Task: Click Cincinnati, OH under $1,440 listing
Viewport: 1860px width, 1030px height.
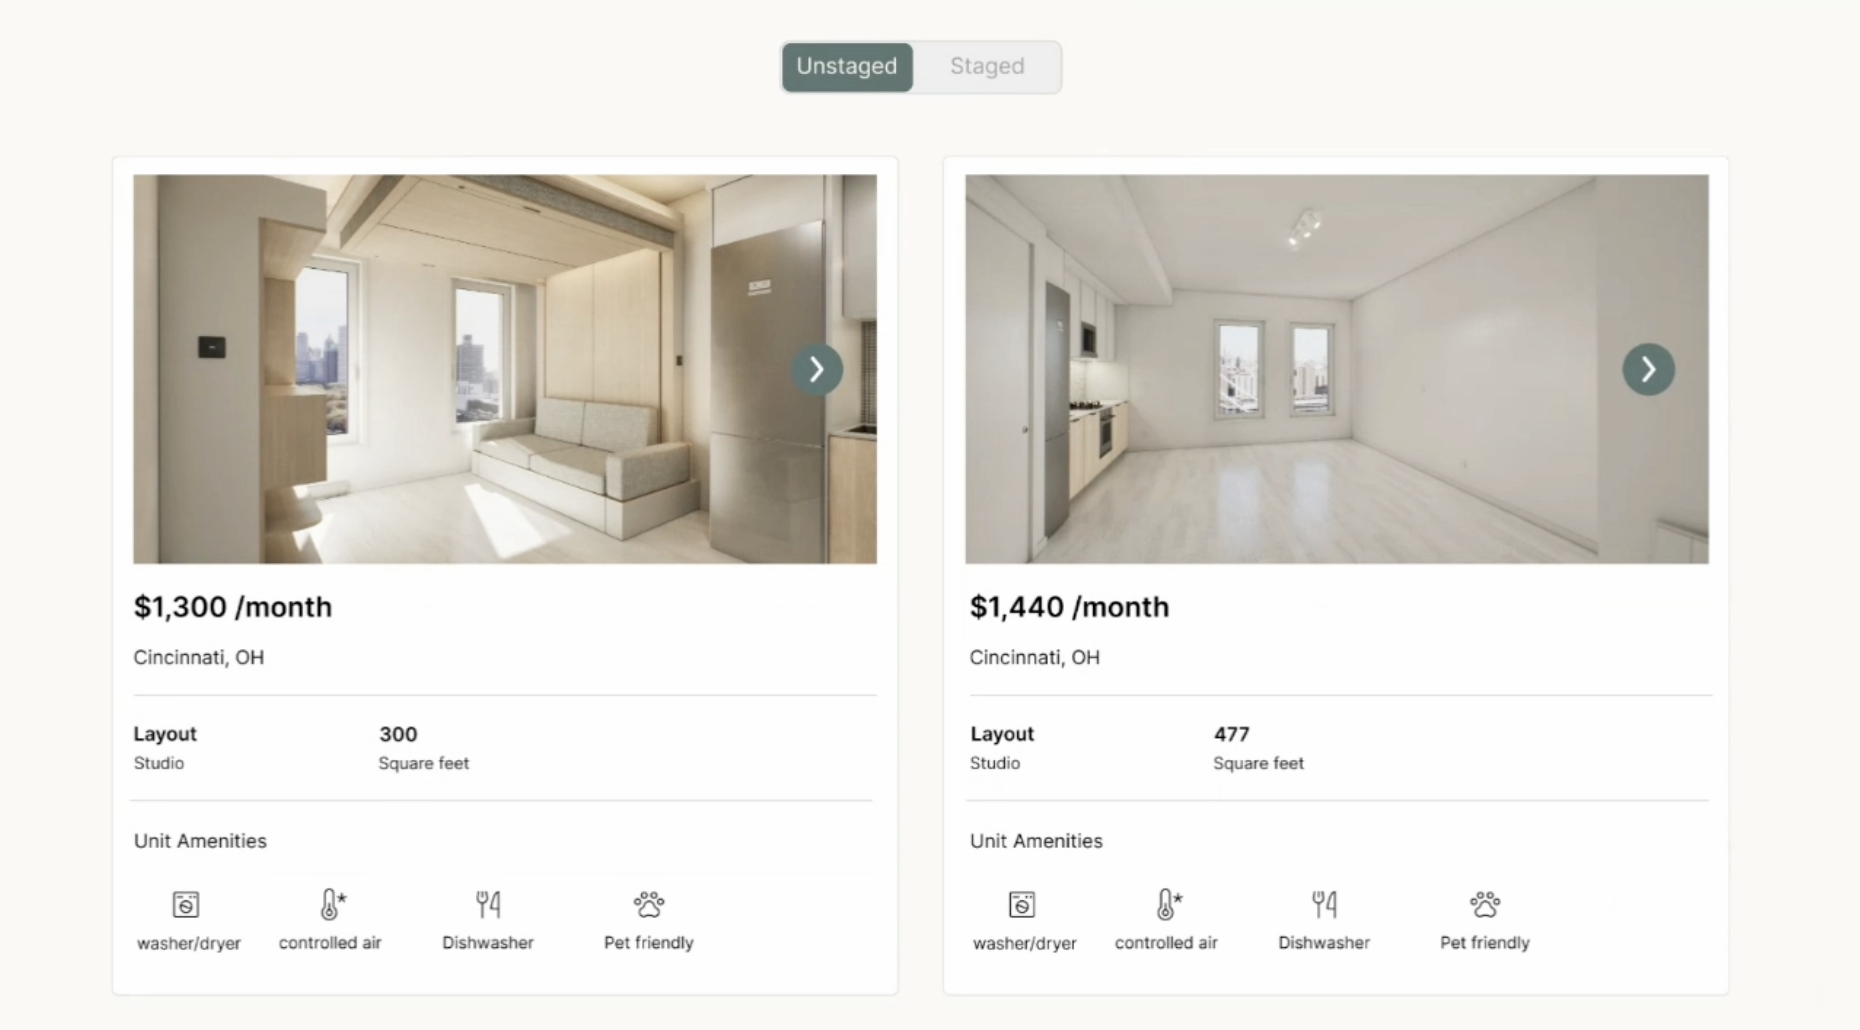Action: click(x=1035, y=657)
